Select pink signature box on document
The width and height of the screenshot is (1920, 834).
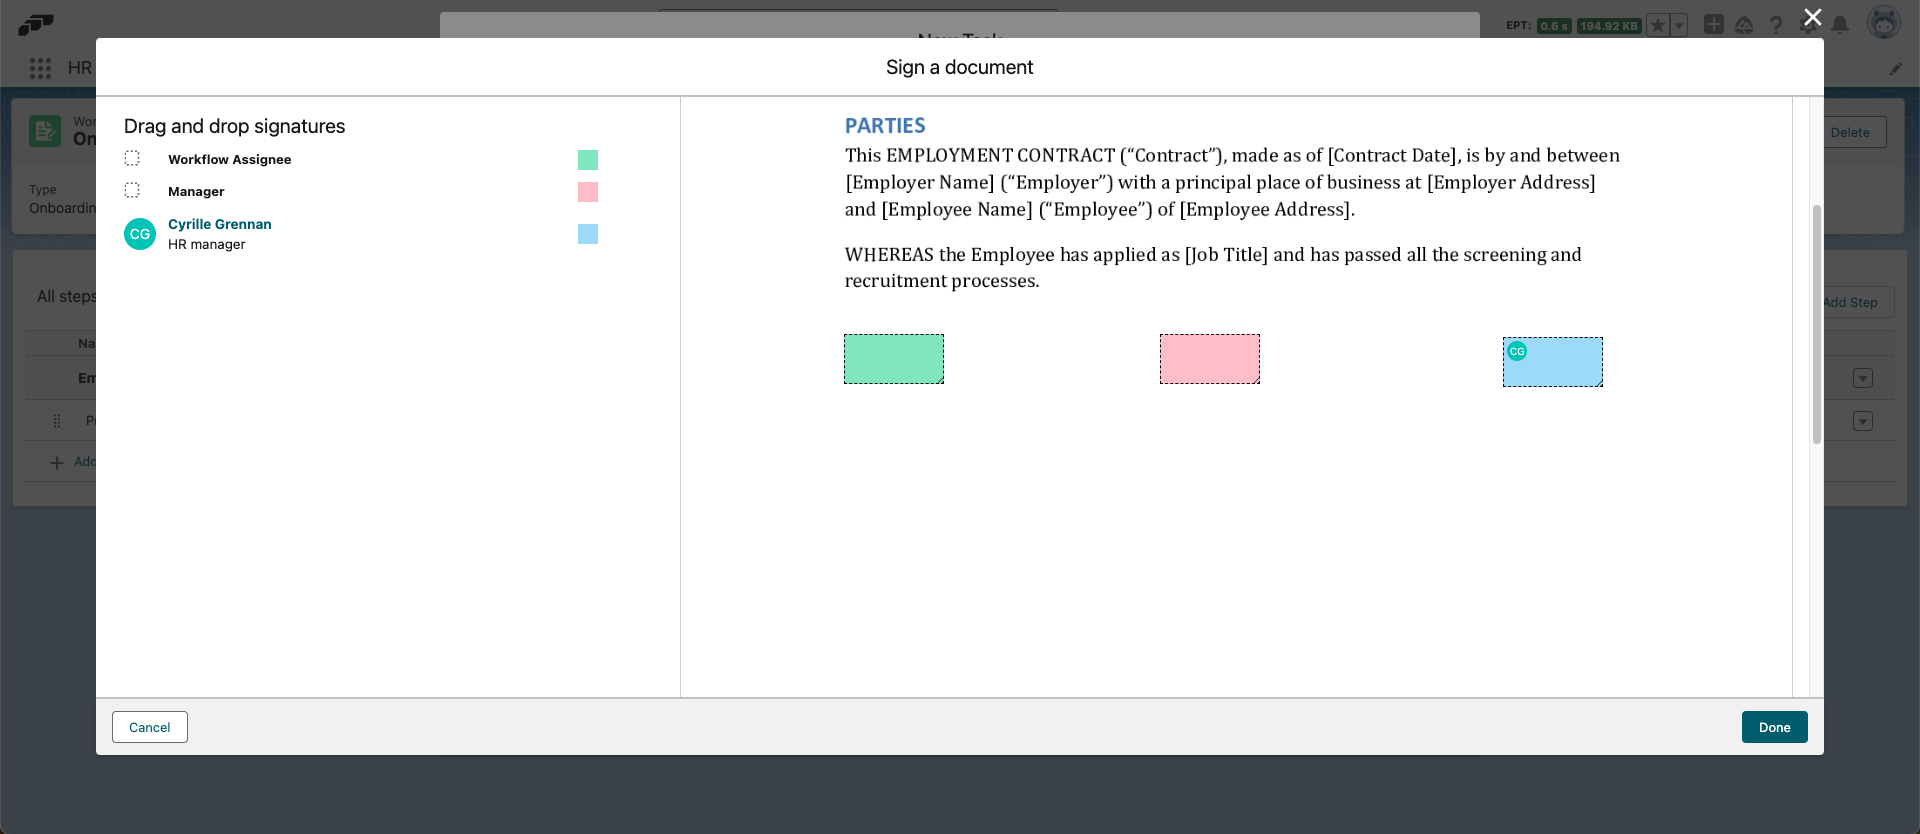(x=1210, y=359)
